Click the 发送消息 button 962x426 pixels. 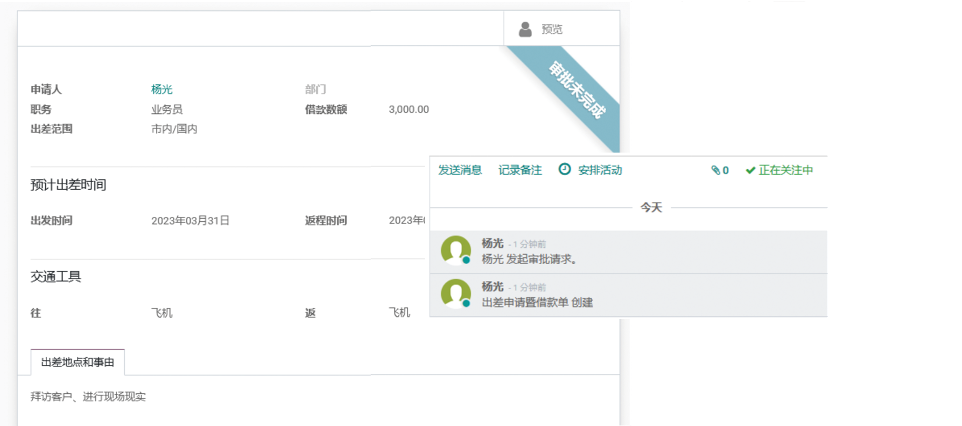tap(460, 170)
